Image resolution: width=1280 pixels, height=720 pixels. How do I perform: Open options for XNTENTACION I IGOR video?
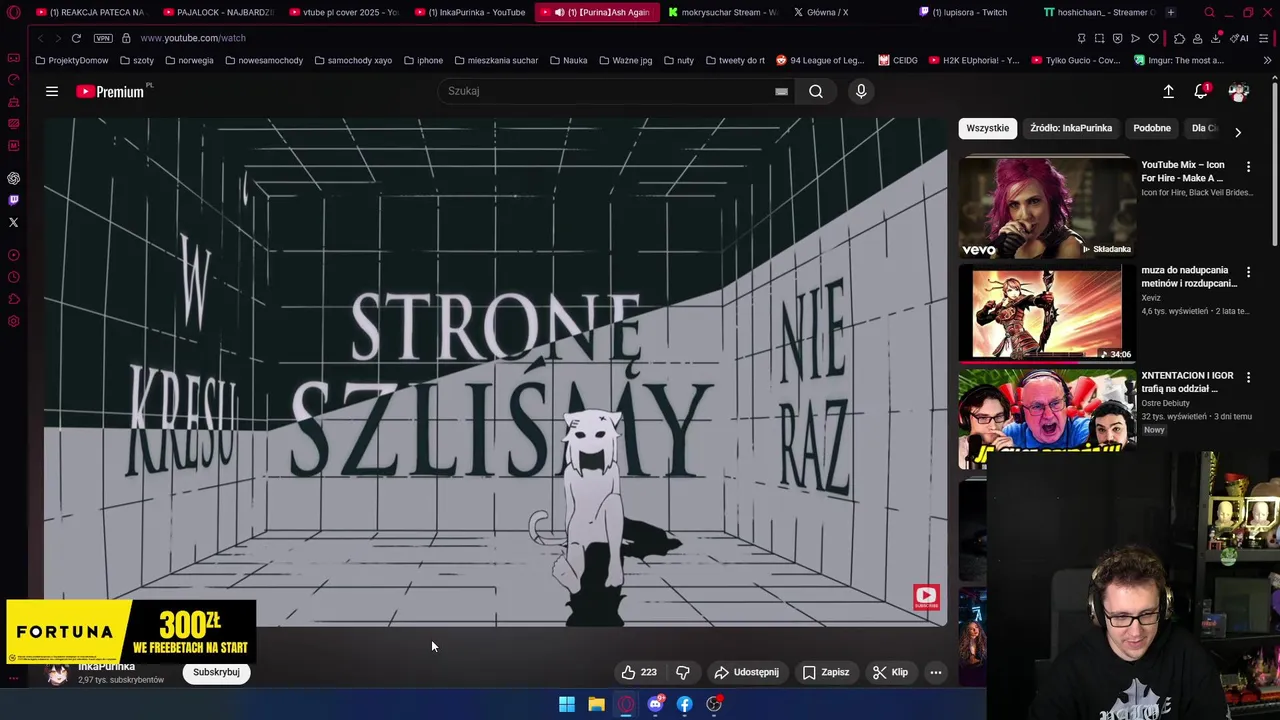(1248, 377)
